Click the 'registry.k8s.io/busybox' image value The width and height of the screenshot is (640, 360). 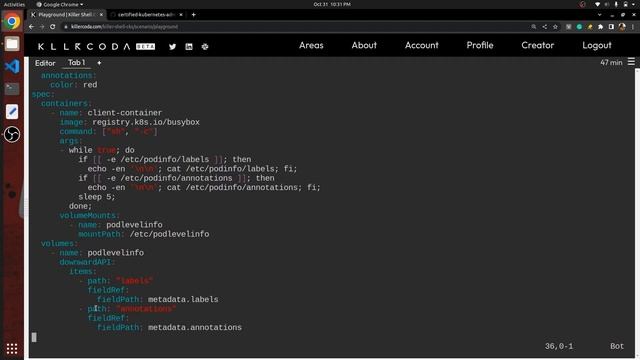point(146,122)
